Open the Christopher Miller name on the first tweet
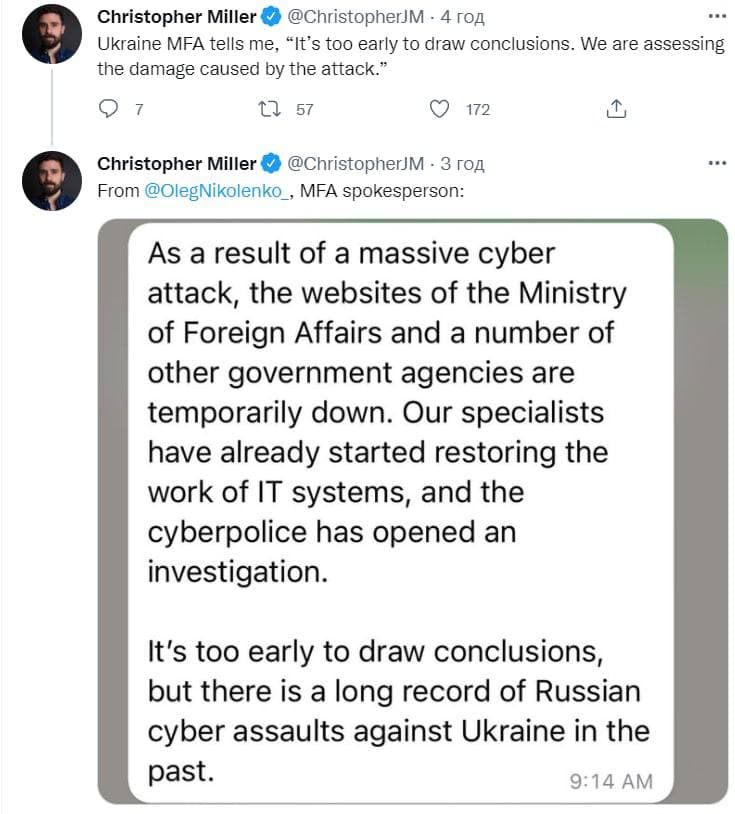 point(176,17)
